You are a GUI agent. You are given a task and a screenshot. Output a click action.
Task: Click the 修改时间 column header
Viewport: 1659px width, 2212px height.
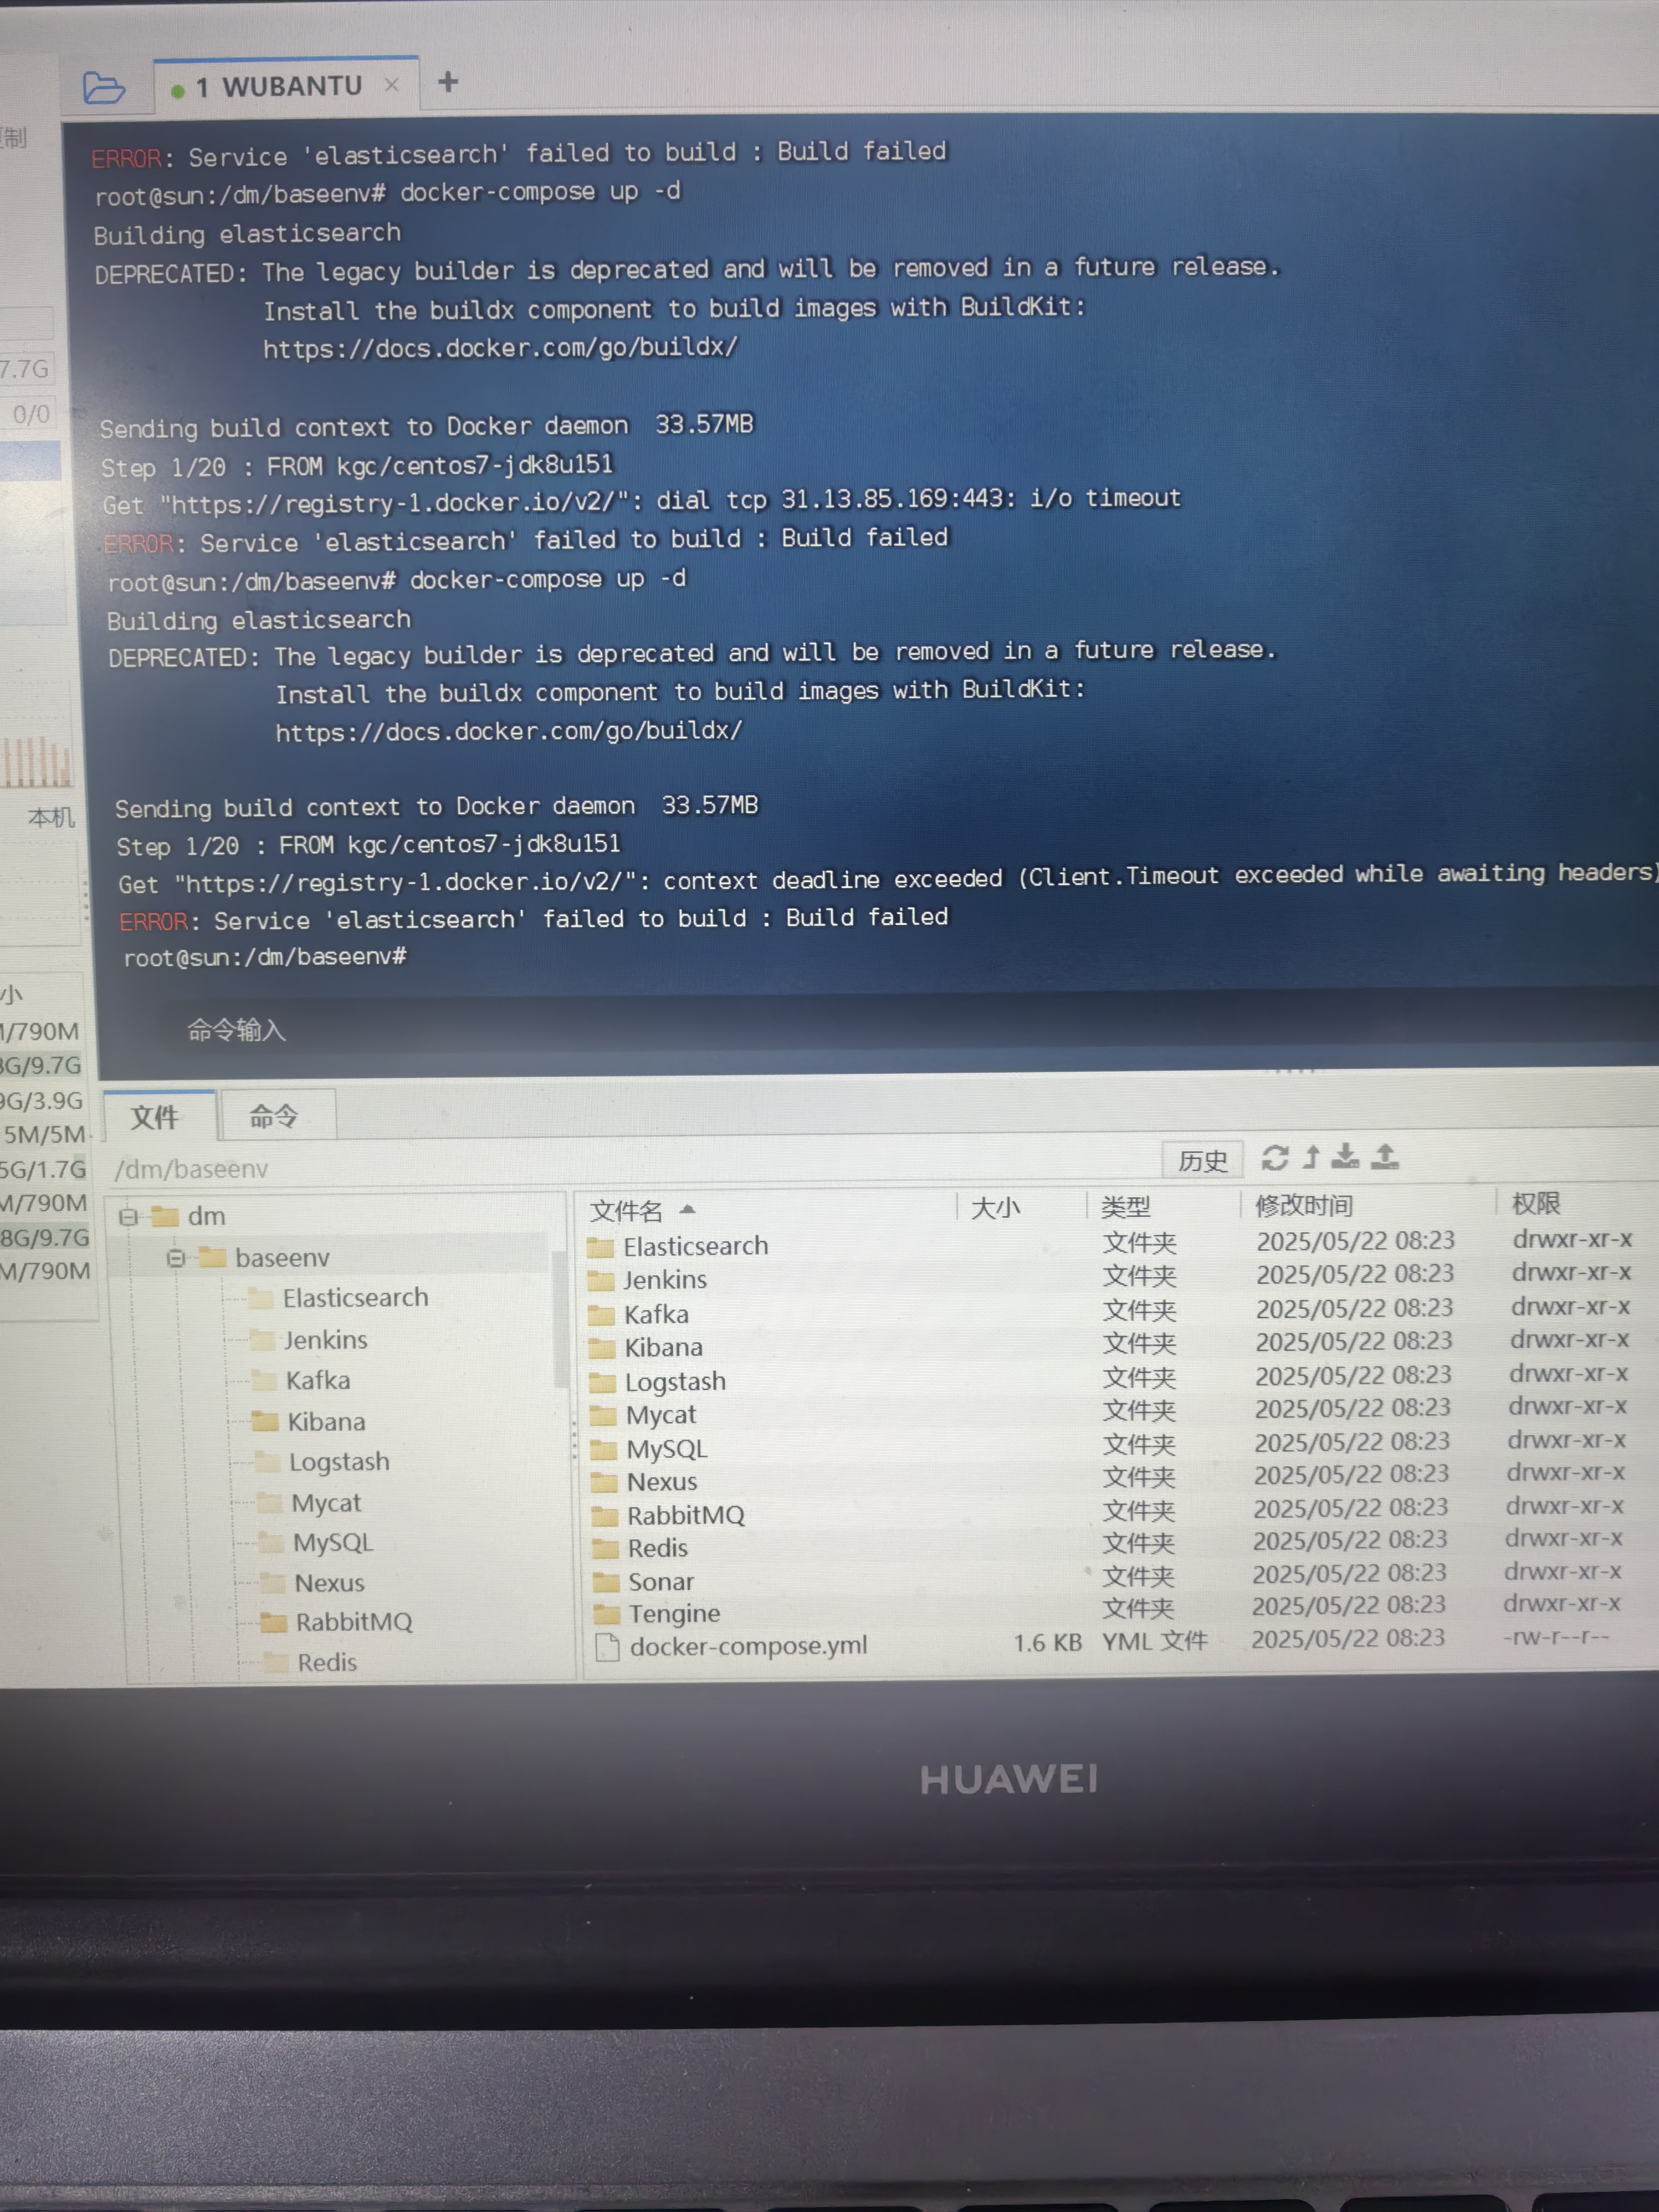(x=1304, y=1206)
